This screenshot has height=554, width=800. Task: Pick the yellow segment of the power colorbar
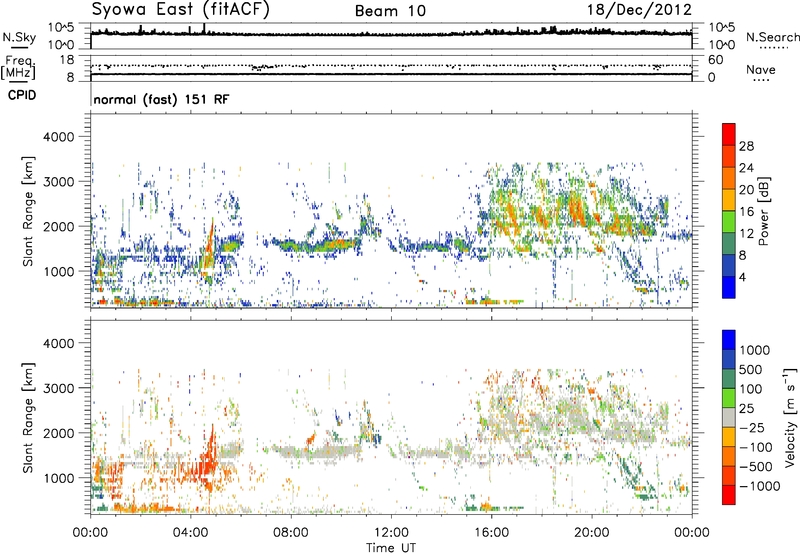point(729,199)
